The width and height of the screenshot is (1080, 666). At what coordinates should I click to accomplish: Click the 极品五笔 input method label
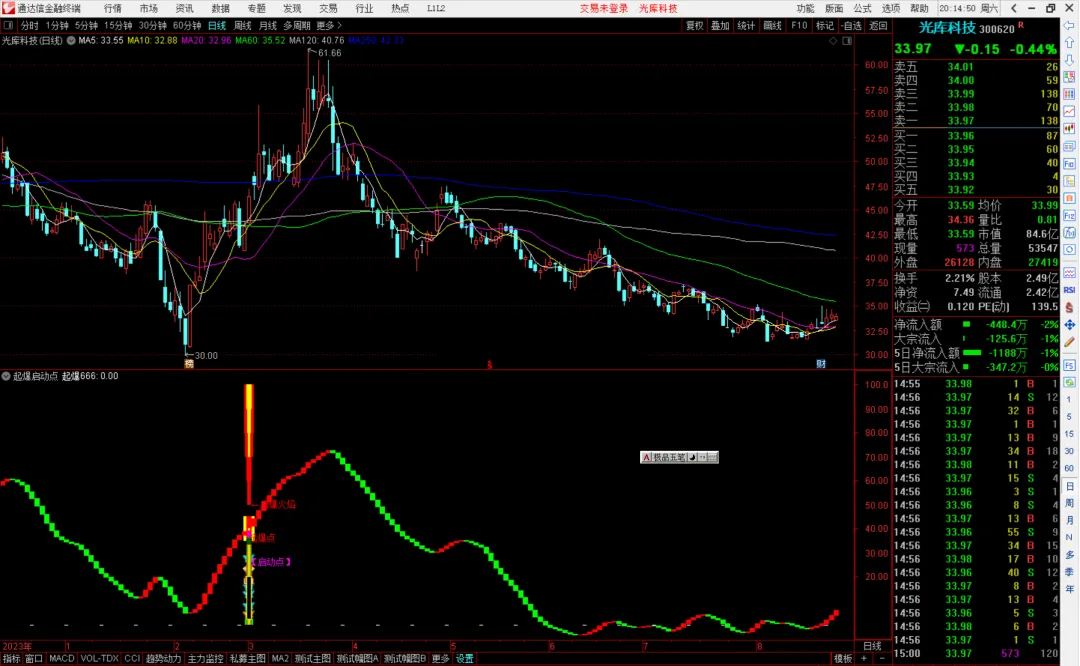point(669,457)
